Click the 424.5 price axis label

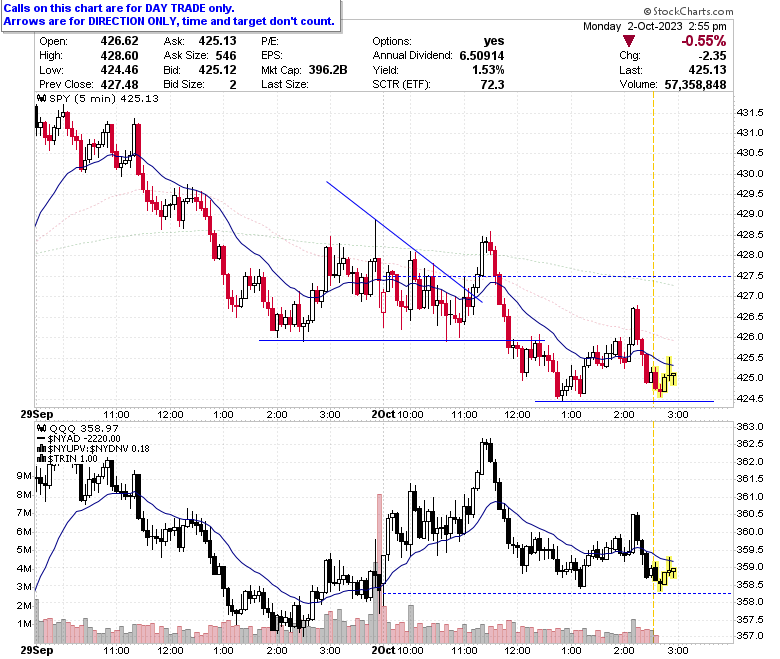point(750,398)
